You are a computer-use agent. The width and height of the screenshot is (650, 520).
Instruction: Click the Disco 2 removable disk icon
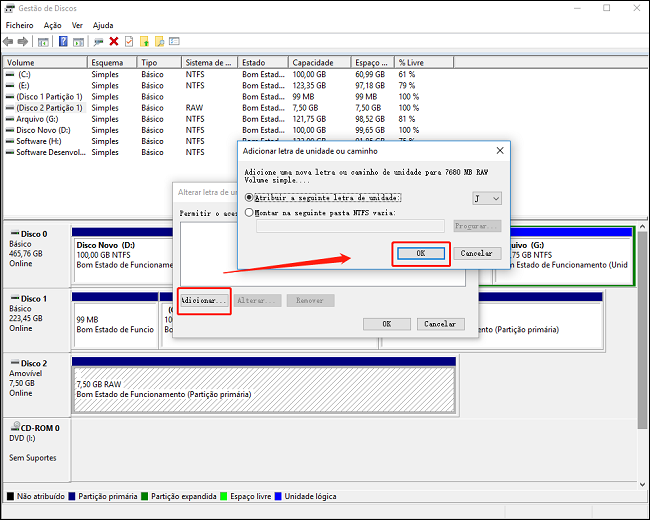[15, 362]
